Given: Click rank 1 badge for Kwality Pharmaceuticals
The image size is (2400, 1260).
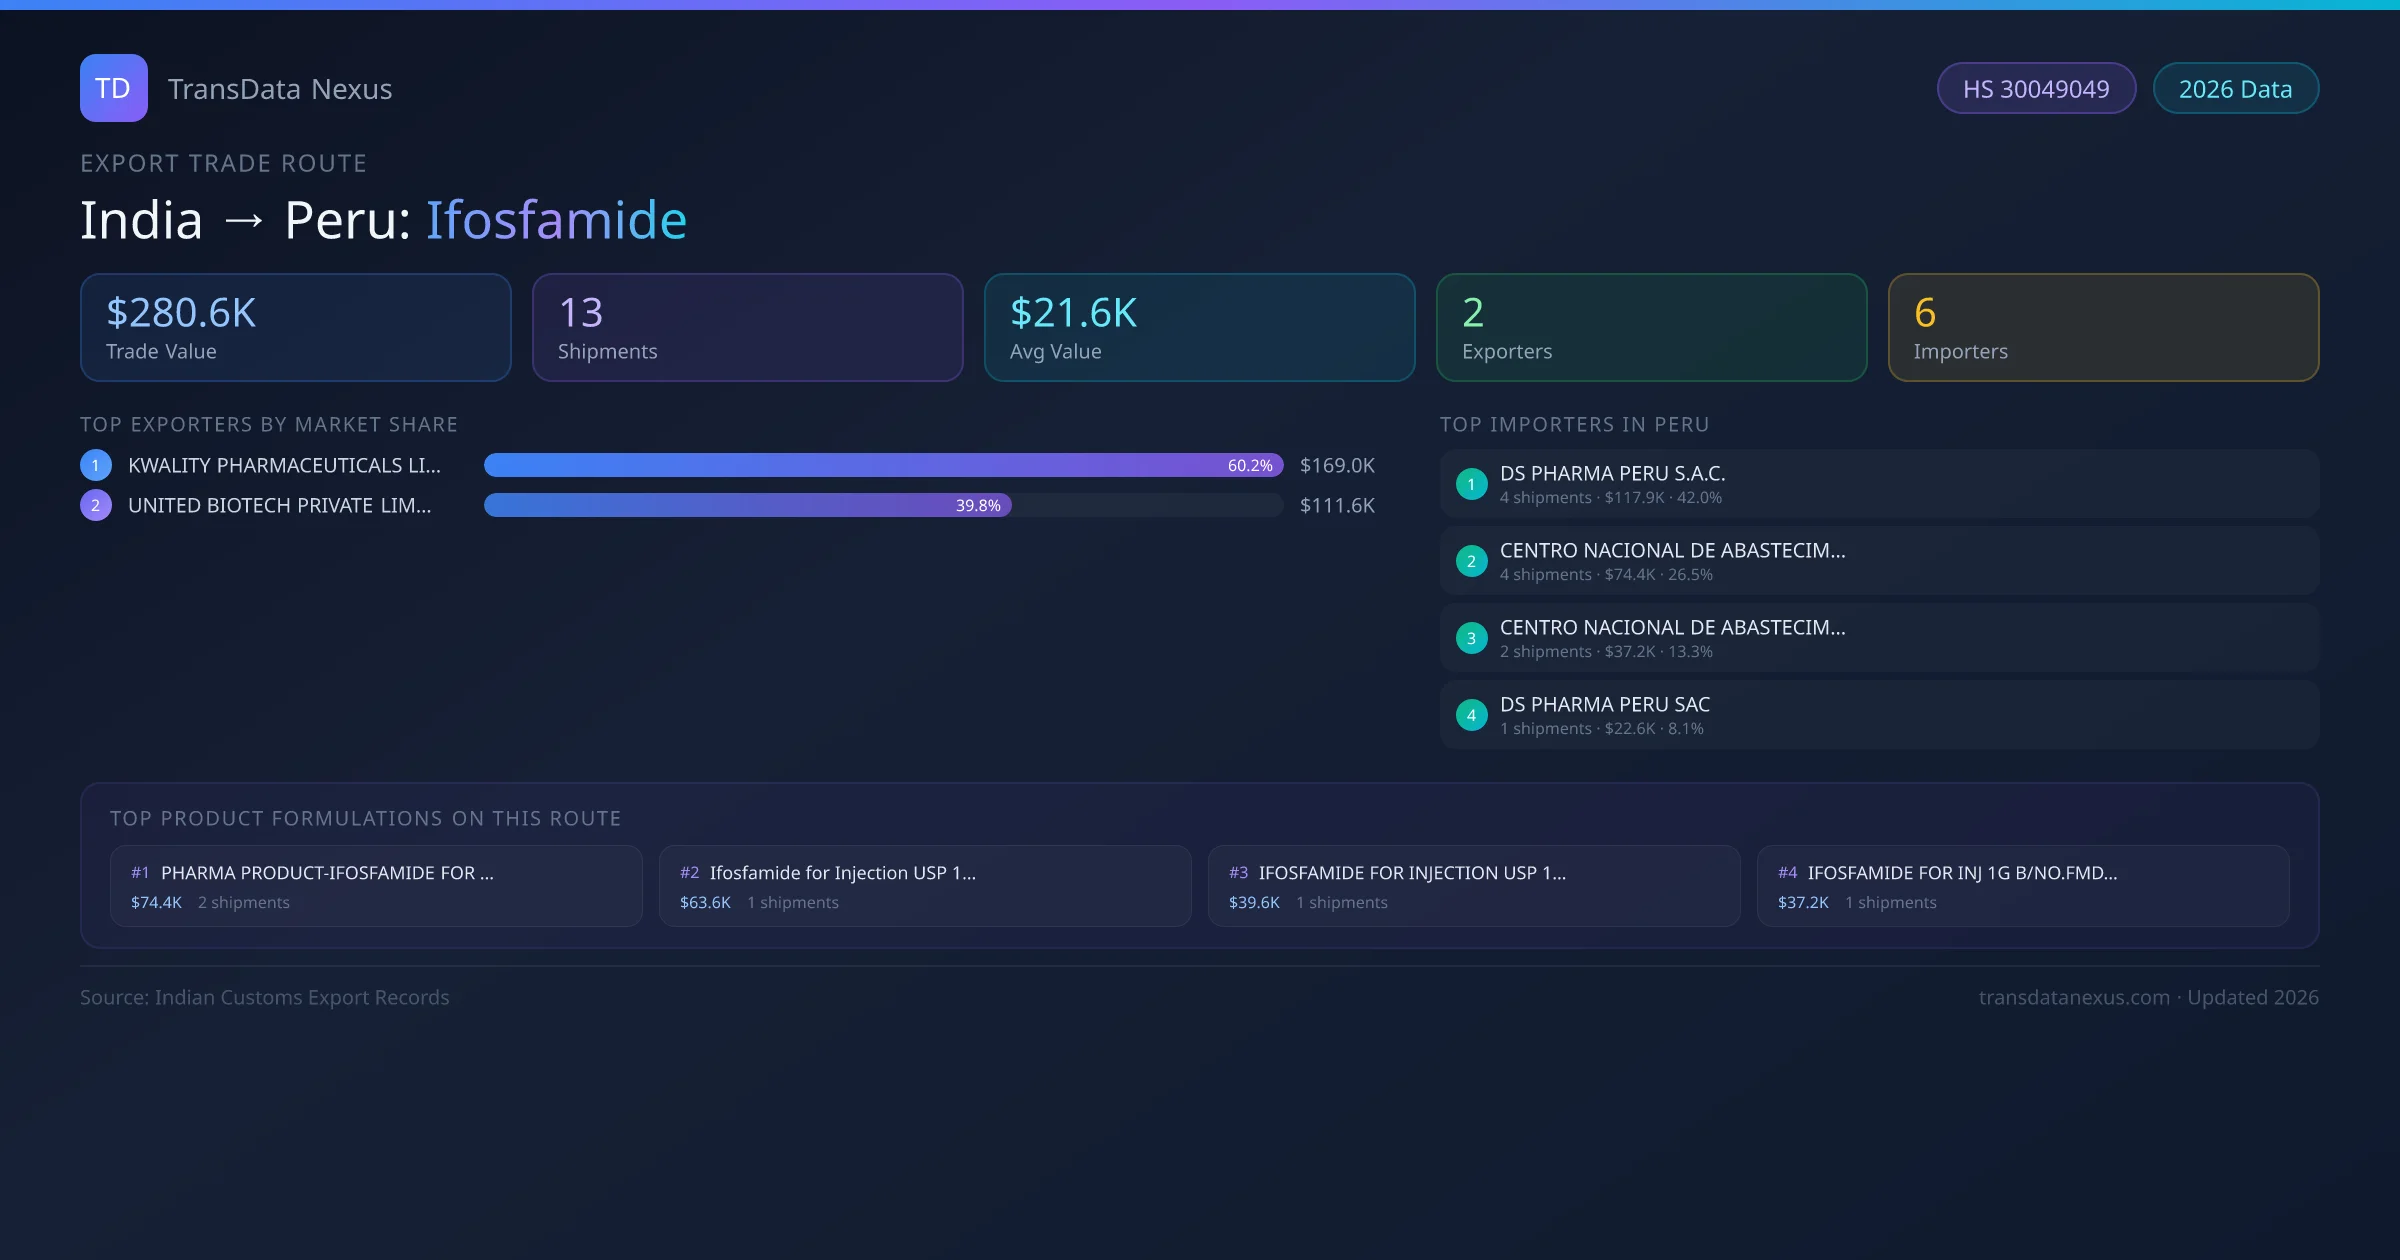Looking at the screenshot, I should (x=96, y=465).
